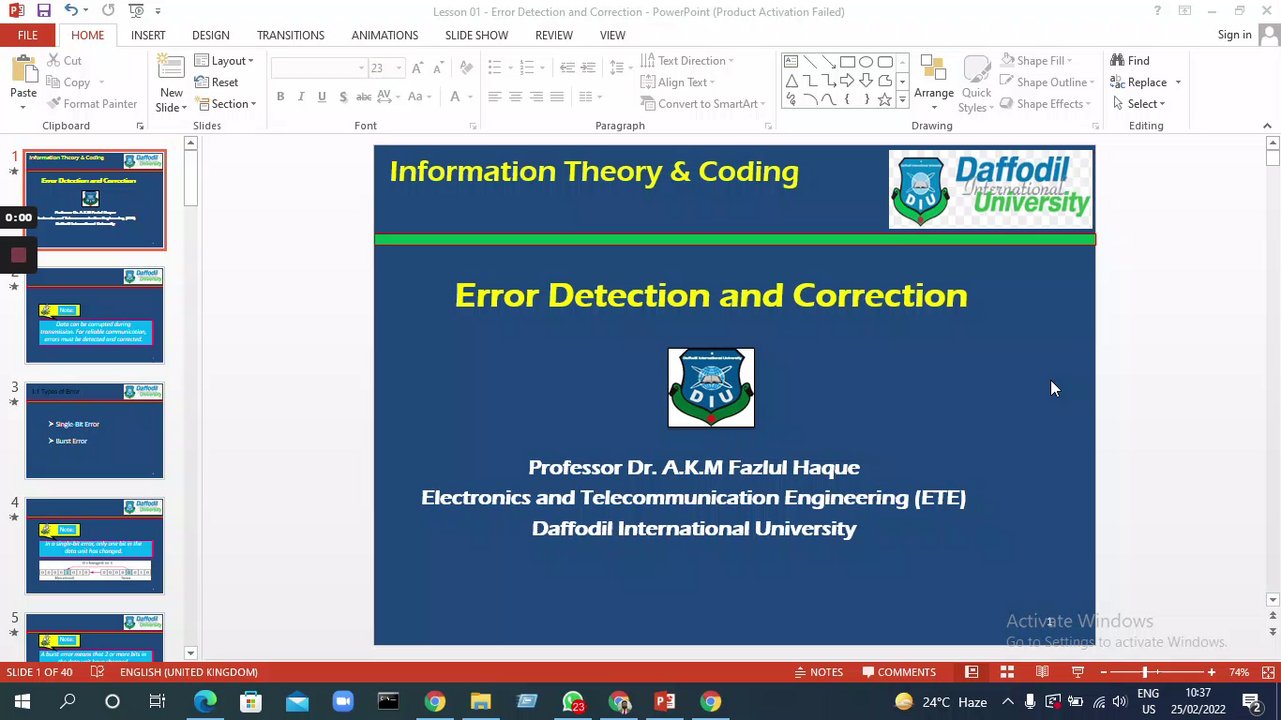Toggle Italic formatting

coord(301,97)
